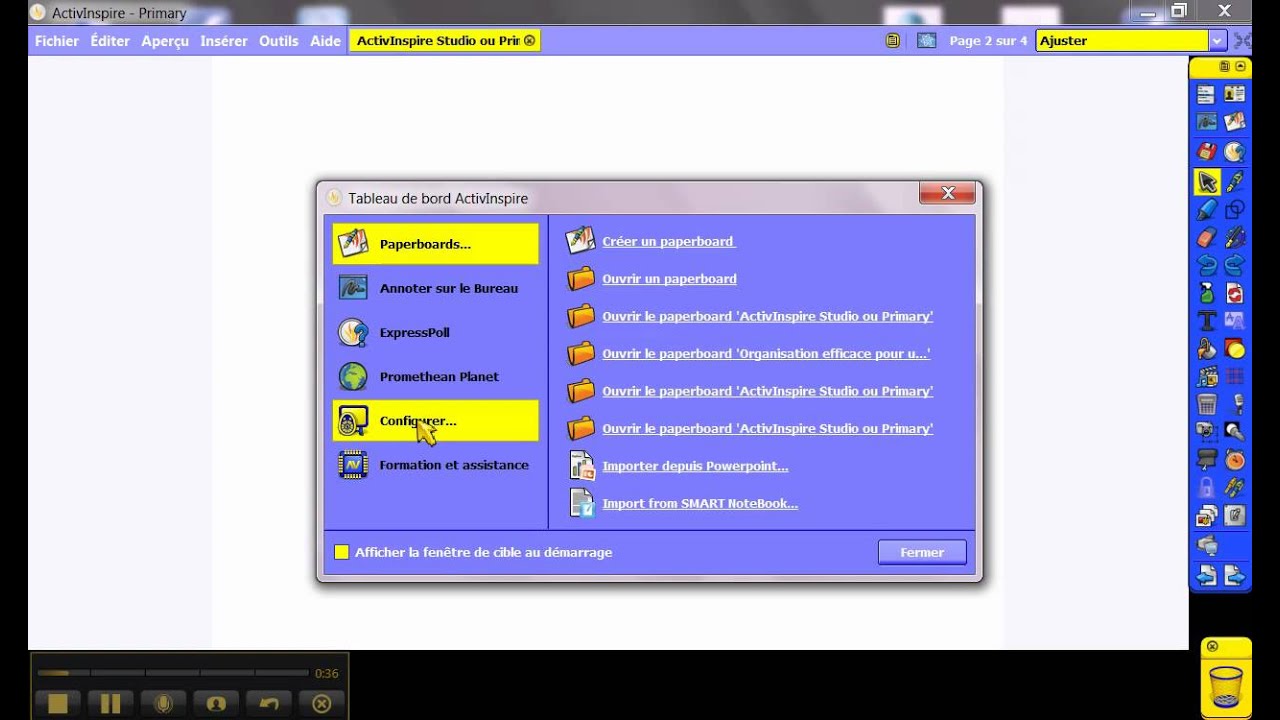Viewport: 1280px width, 720px height.
Task: Open the Insérer menu
Action: coord(224,41)
